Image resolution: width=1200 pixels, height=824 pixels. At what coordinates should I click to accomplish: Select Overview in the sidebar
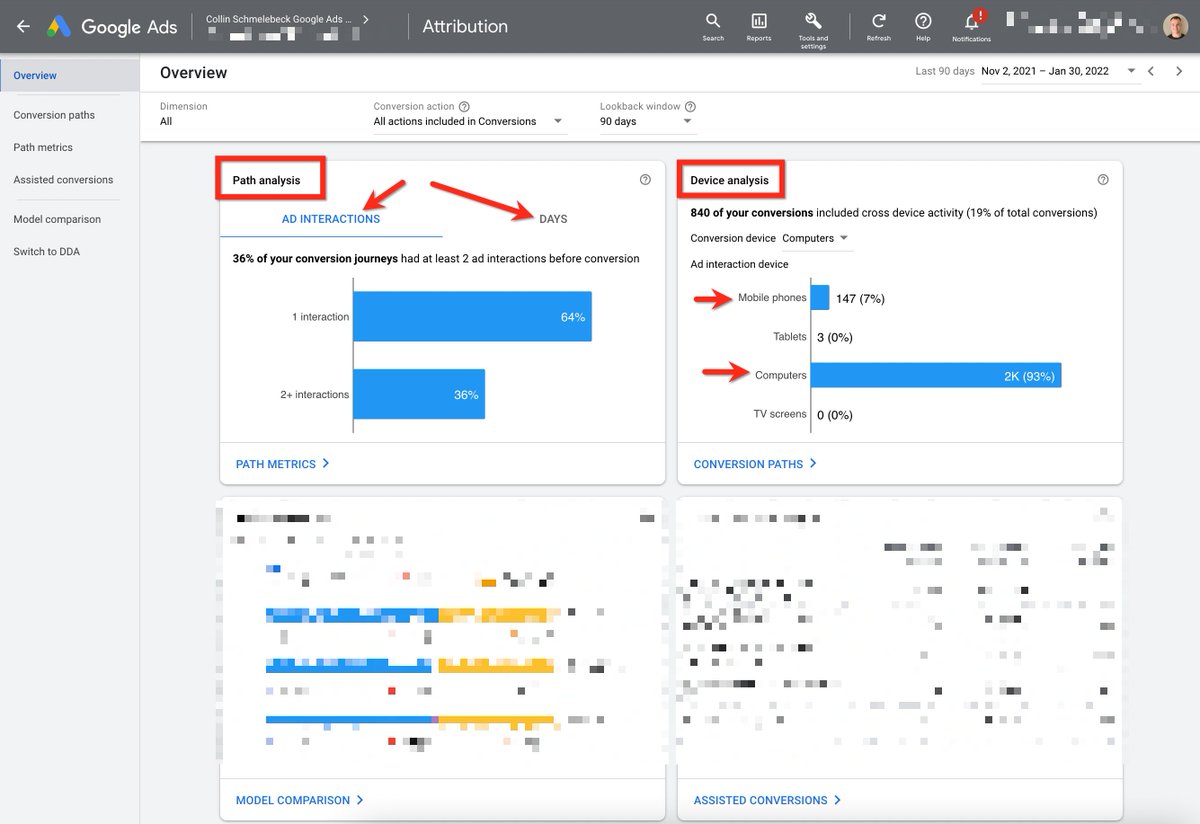(70, 75)
